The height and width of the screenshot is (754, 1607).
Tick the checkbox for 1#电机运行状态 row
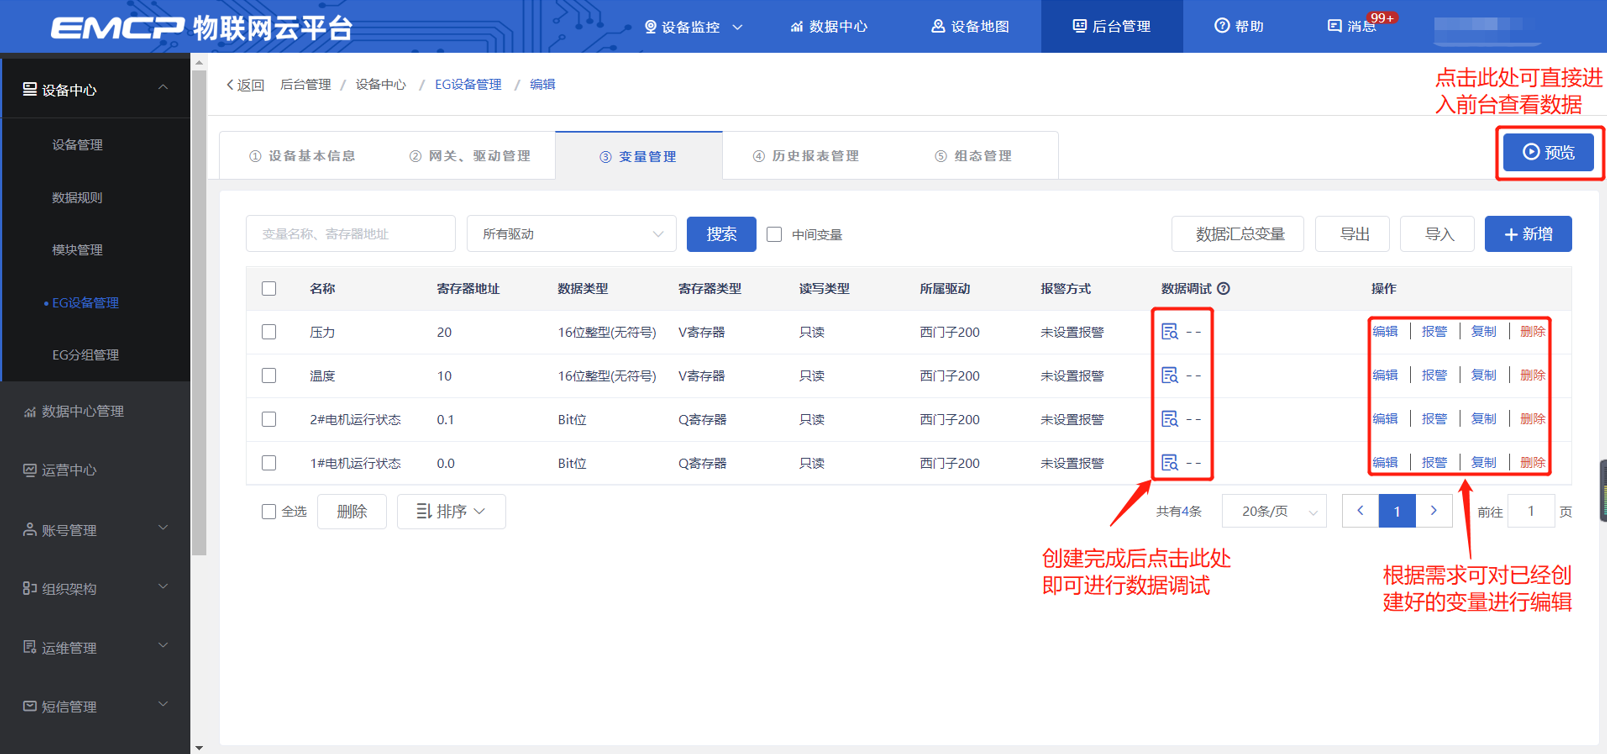(269, 464)
